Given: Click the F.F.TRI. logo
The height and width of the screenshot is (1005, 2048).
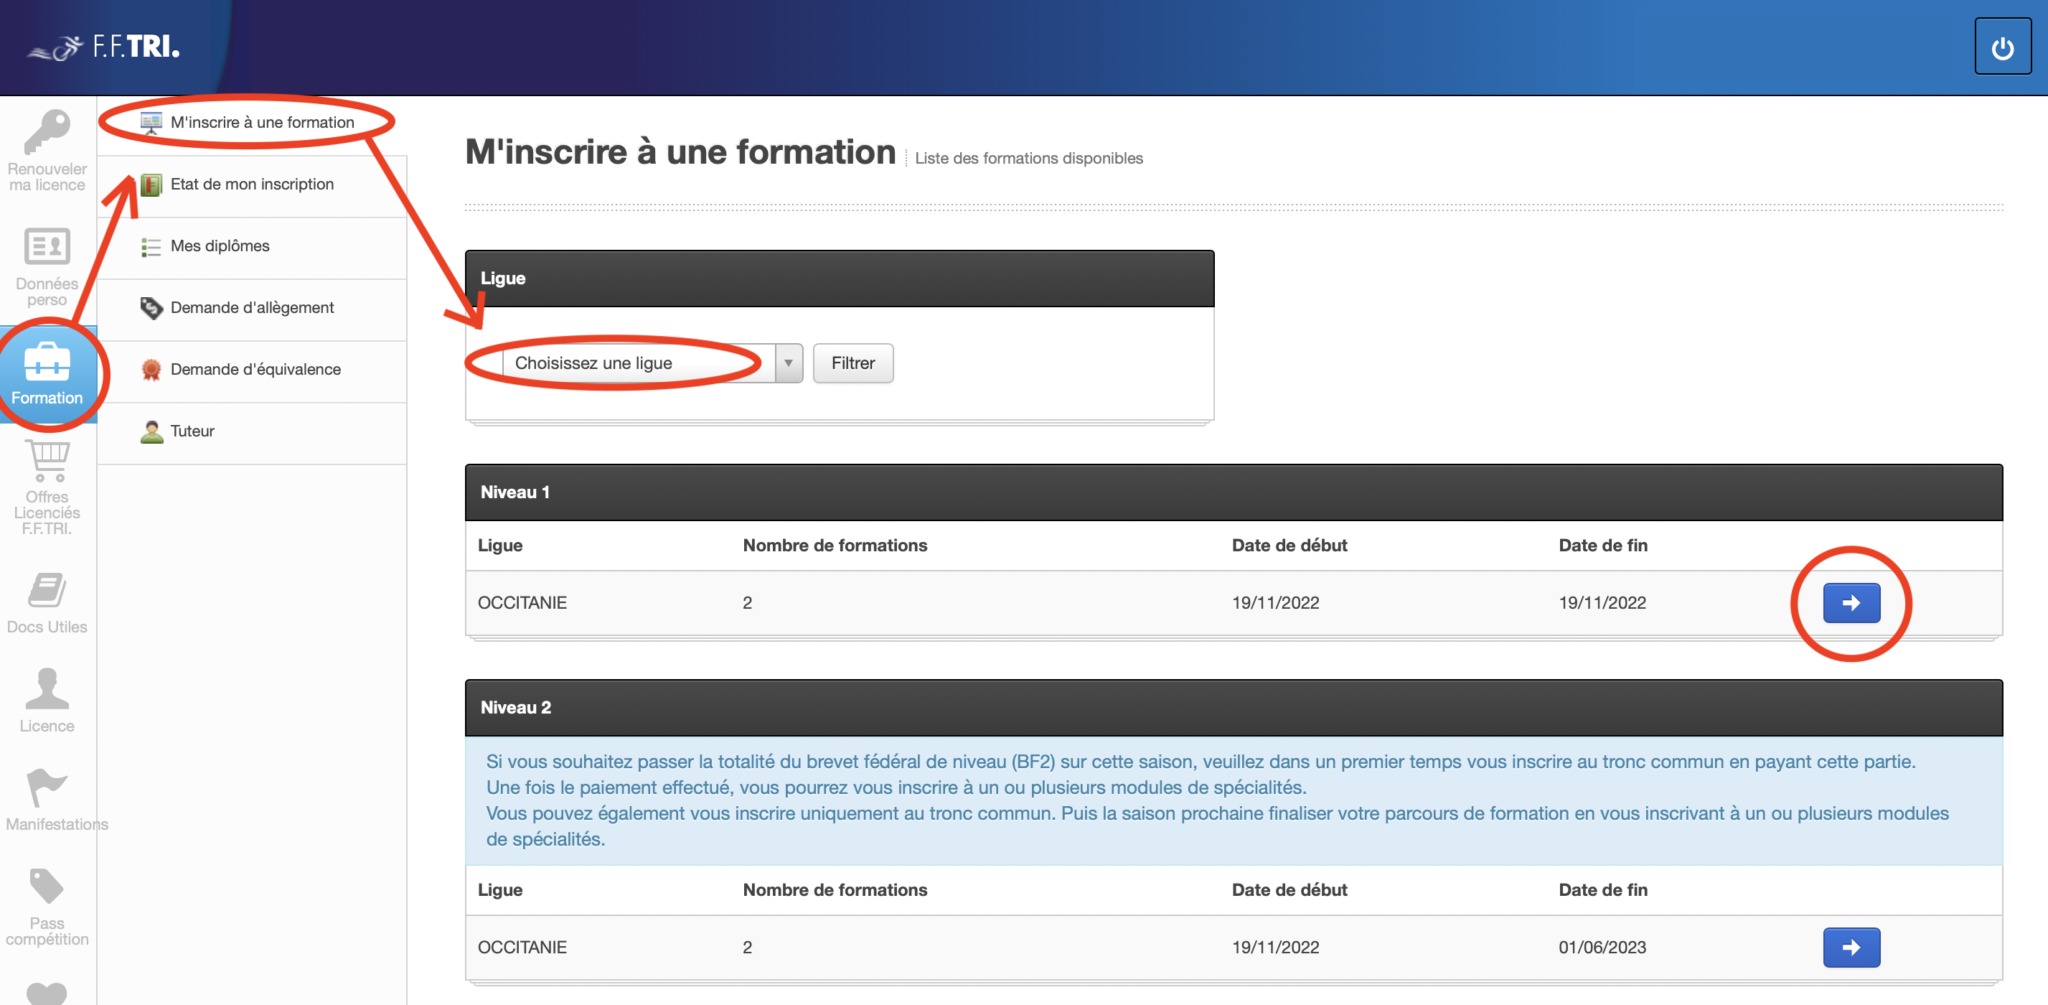Looking at the screenshot, I should coord(104,47).
